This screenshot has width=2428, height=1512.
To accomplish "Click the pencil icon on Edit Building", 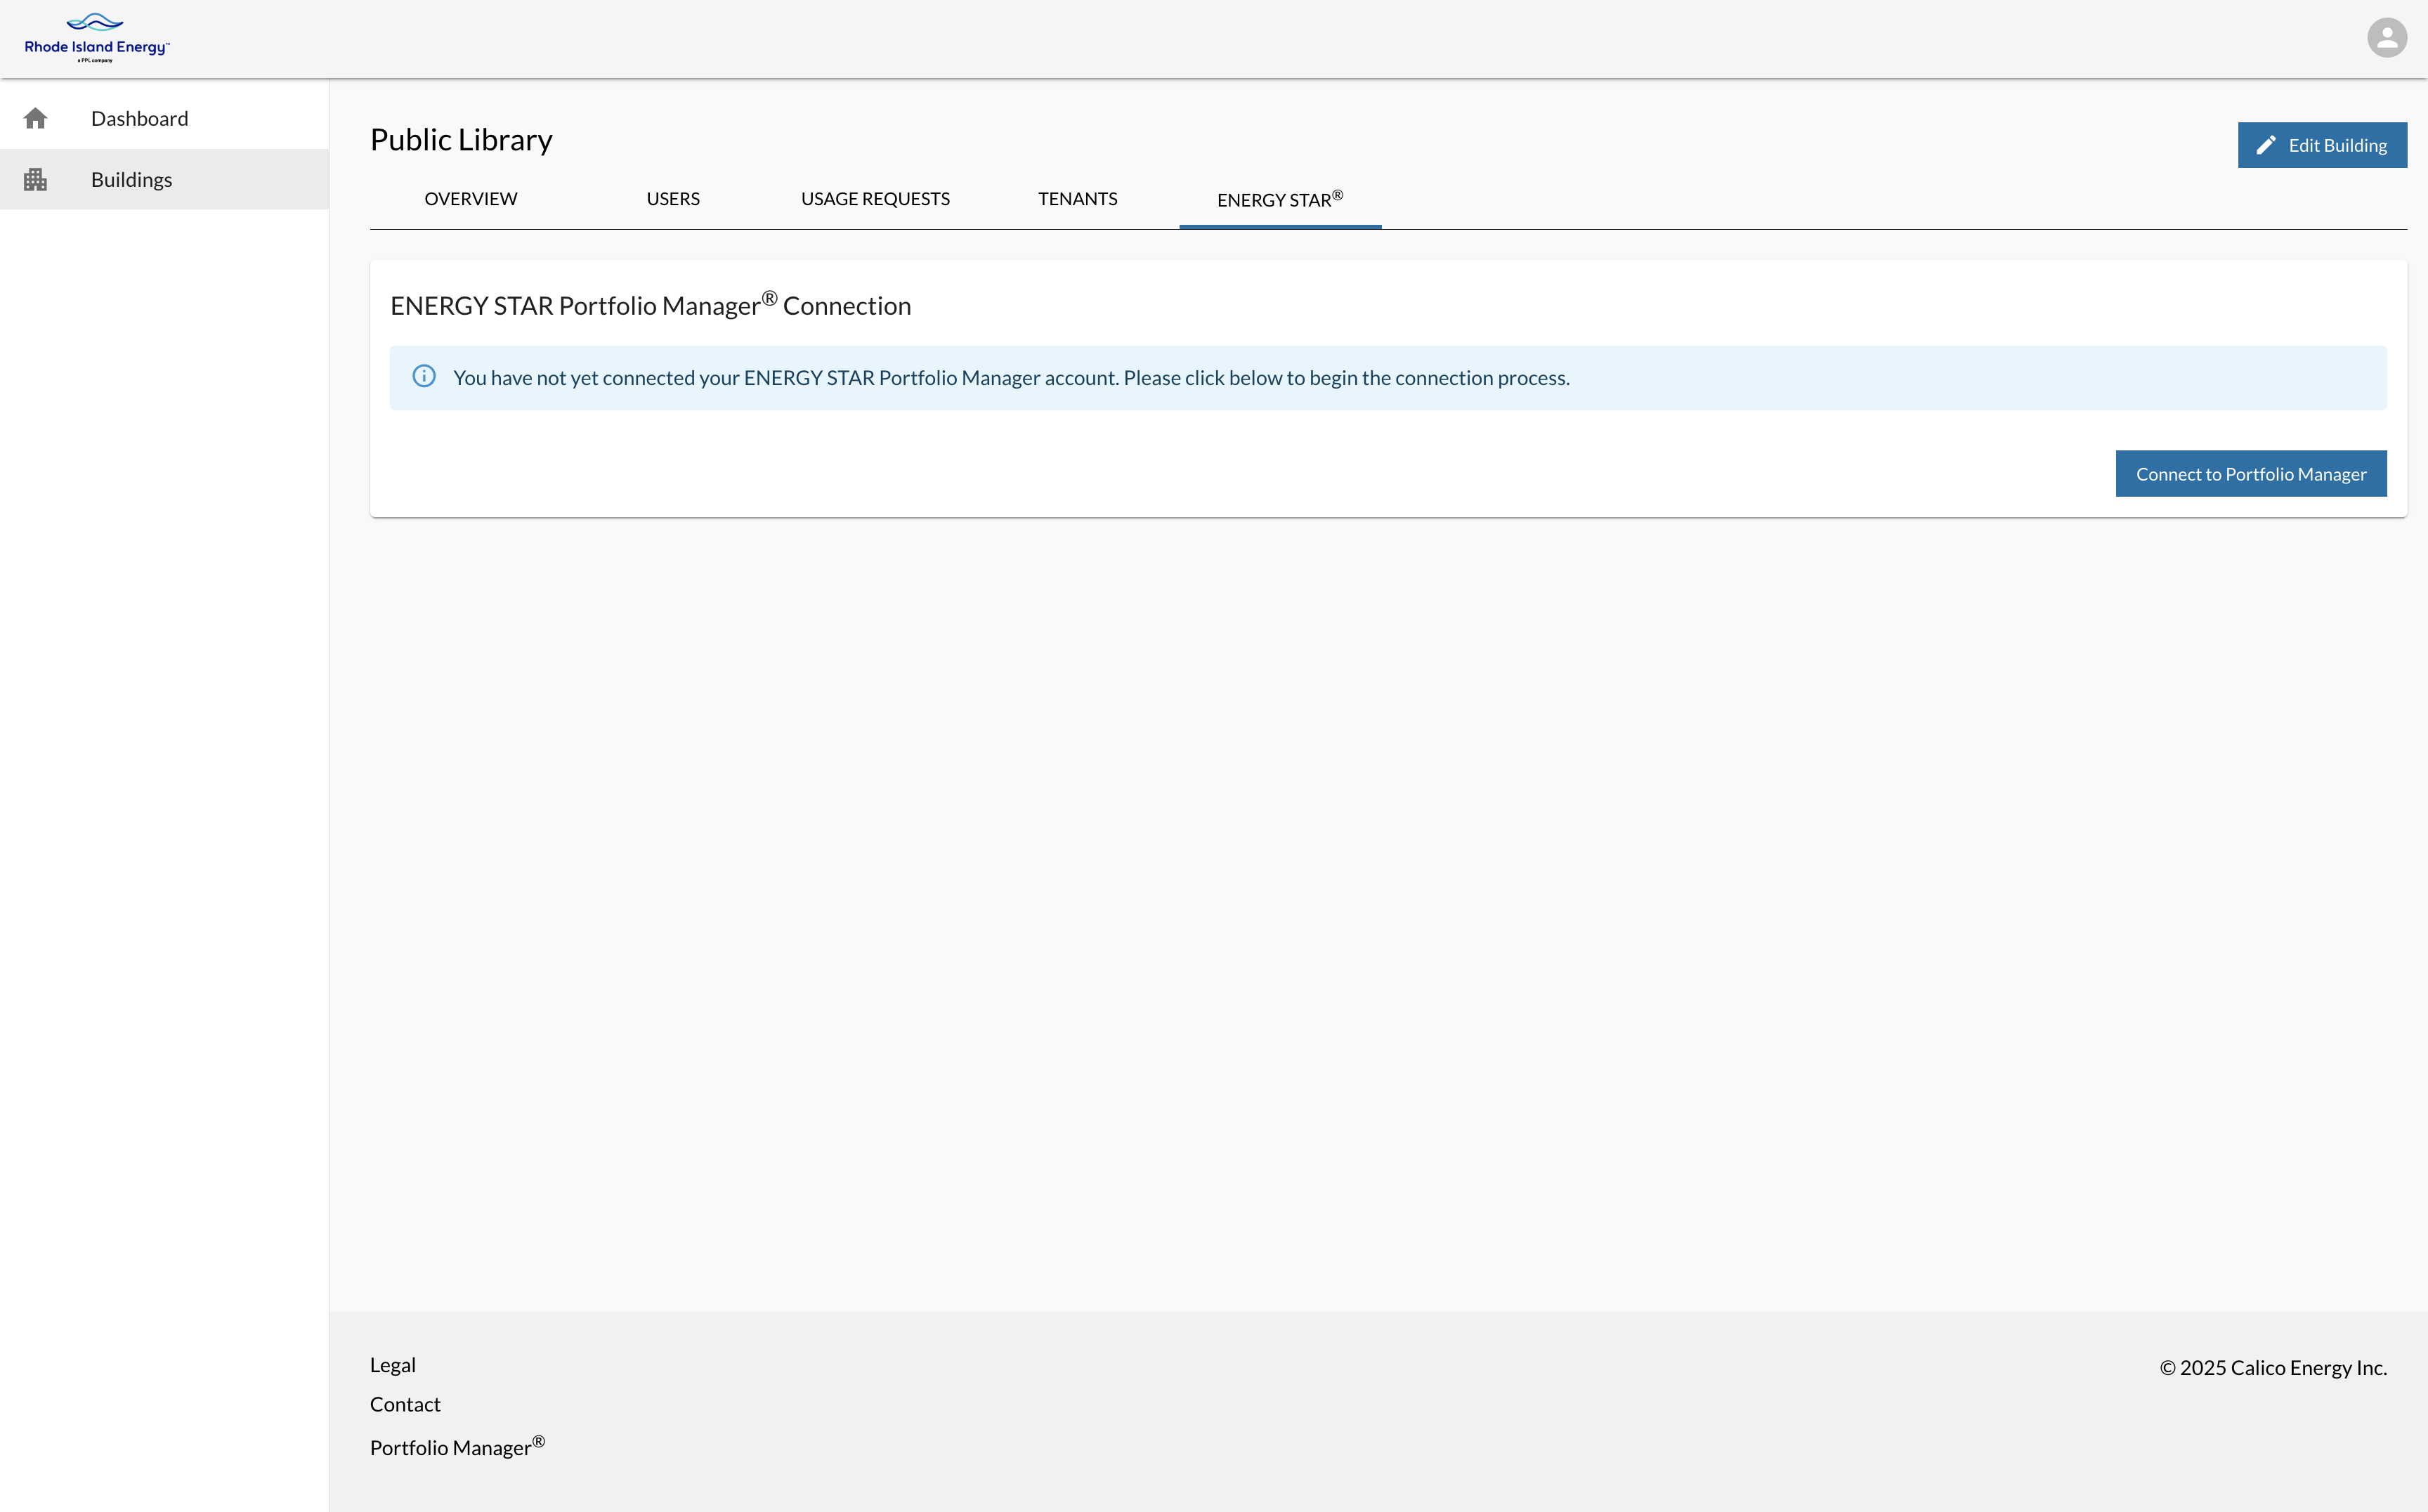I will (2266, 146).
